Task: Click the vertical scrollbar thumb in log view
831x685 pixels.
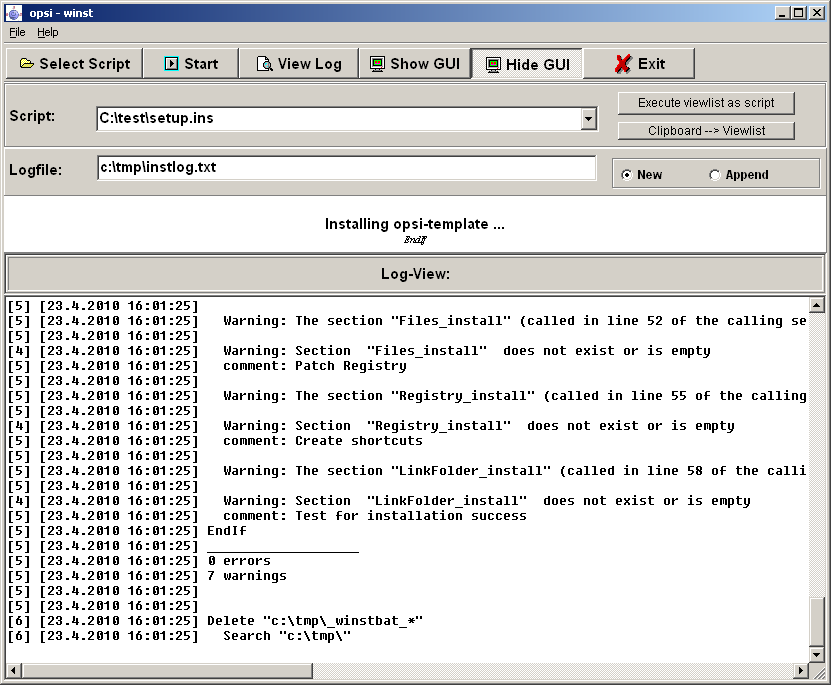Action: pos(817,622)
